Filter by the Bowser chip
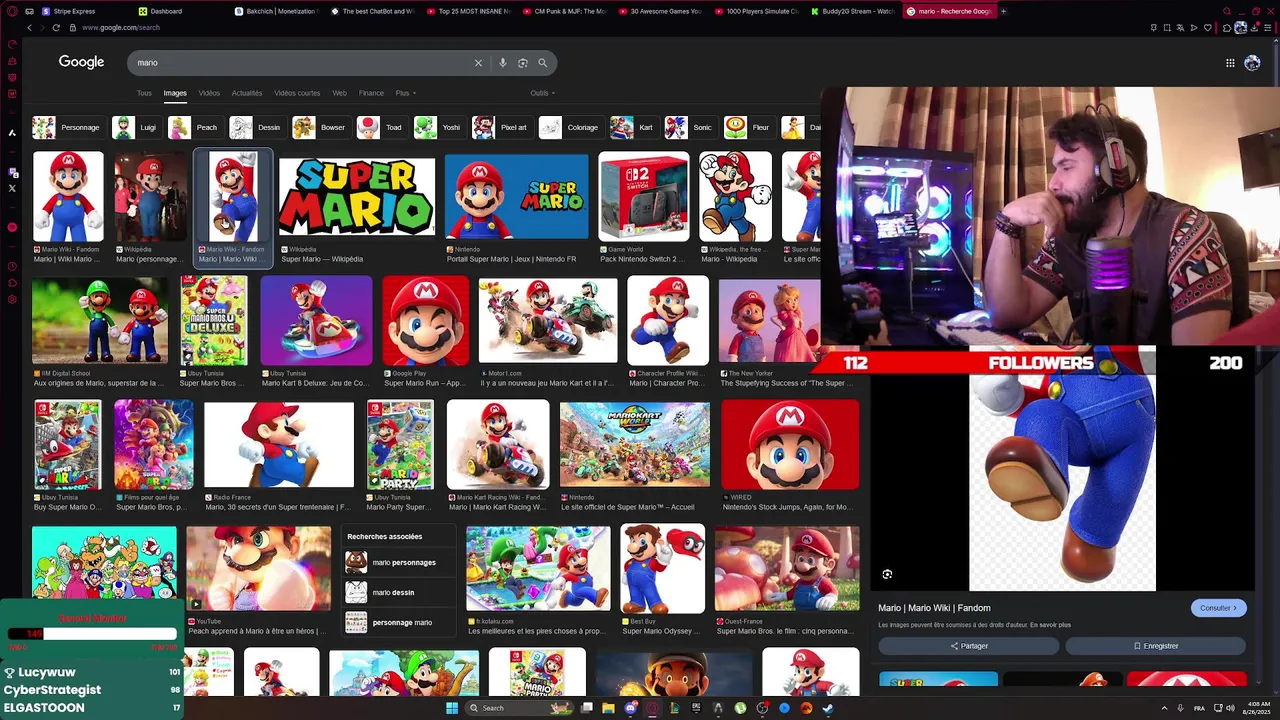Viewport: 1280px width, 720px height. point(320,128)
